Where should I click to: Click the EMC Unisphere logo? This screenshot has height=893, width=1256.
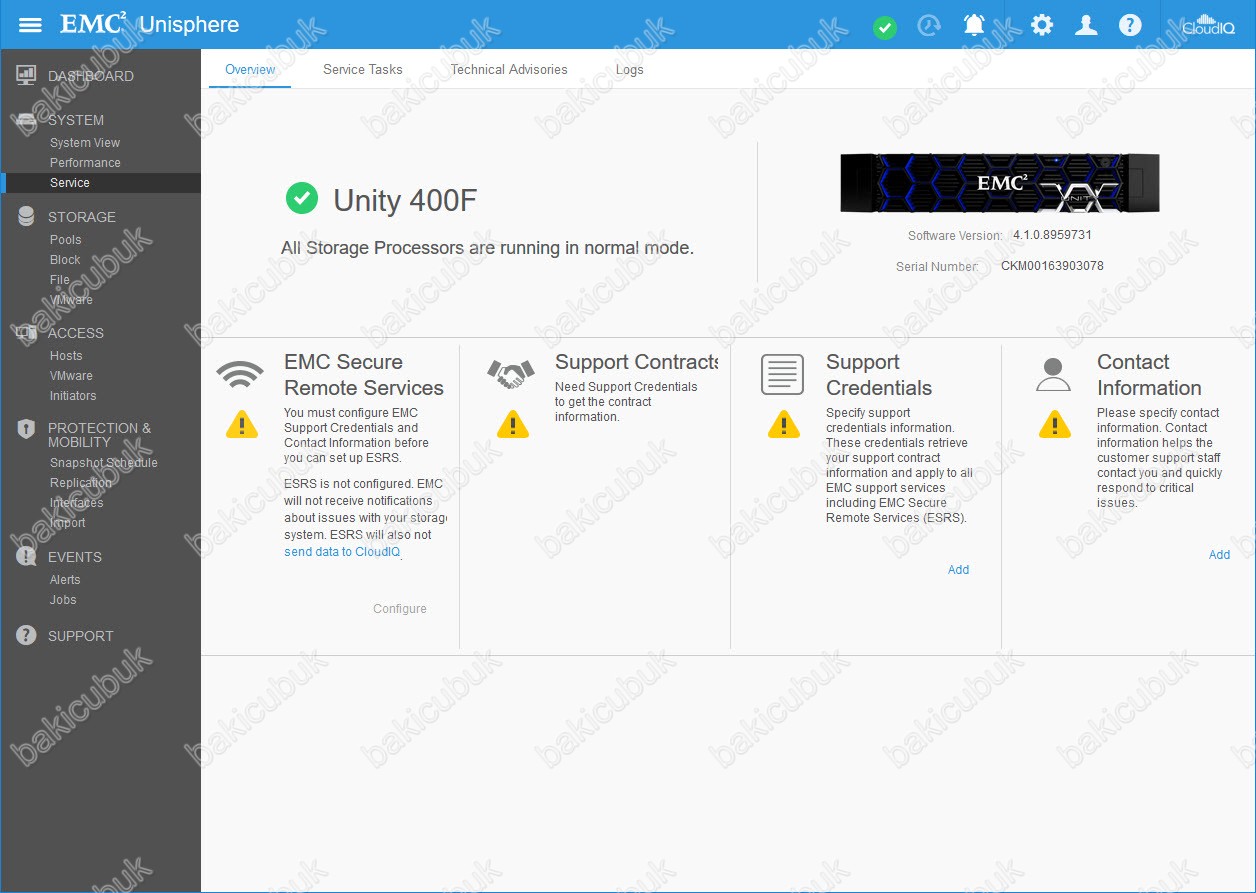click(x=150, y=25)
